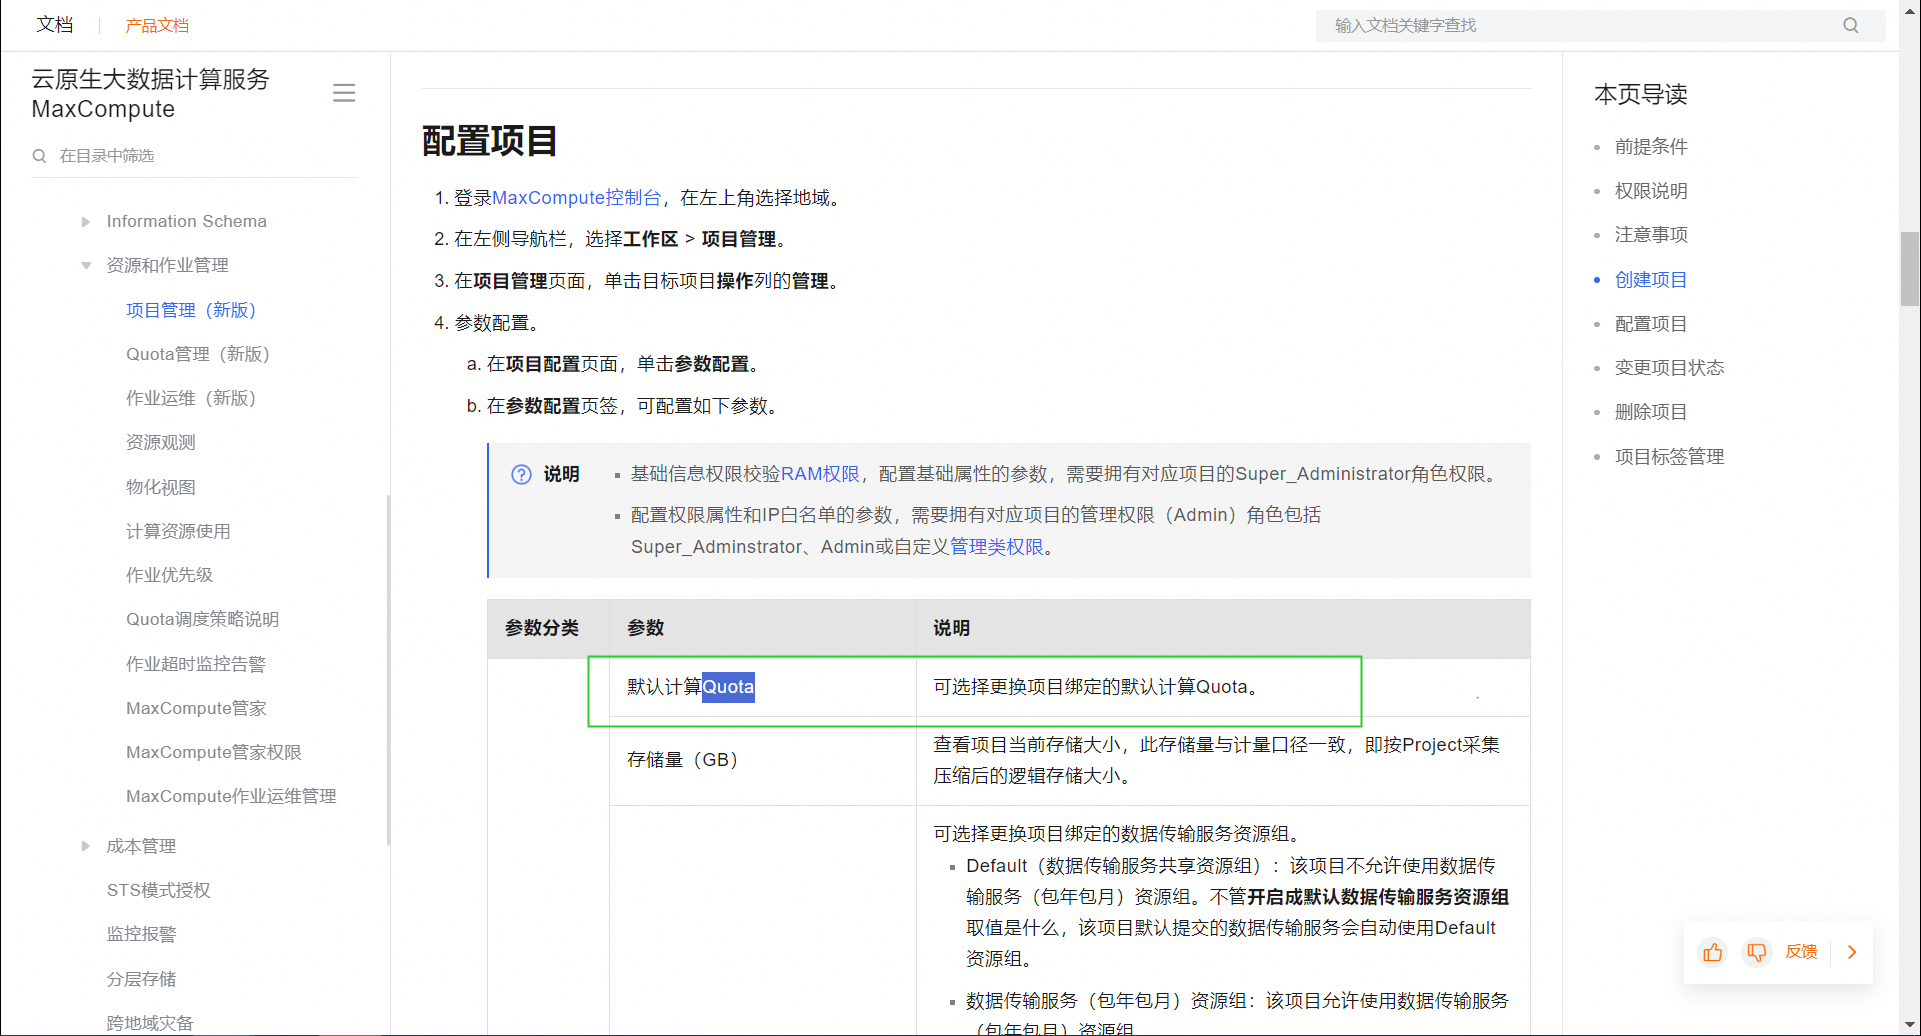Open the 管理类权限 link
The width and height of the screenshot is (1921, 1036).
pos(996,547)
